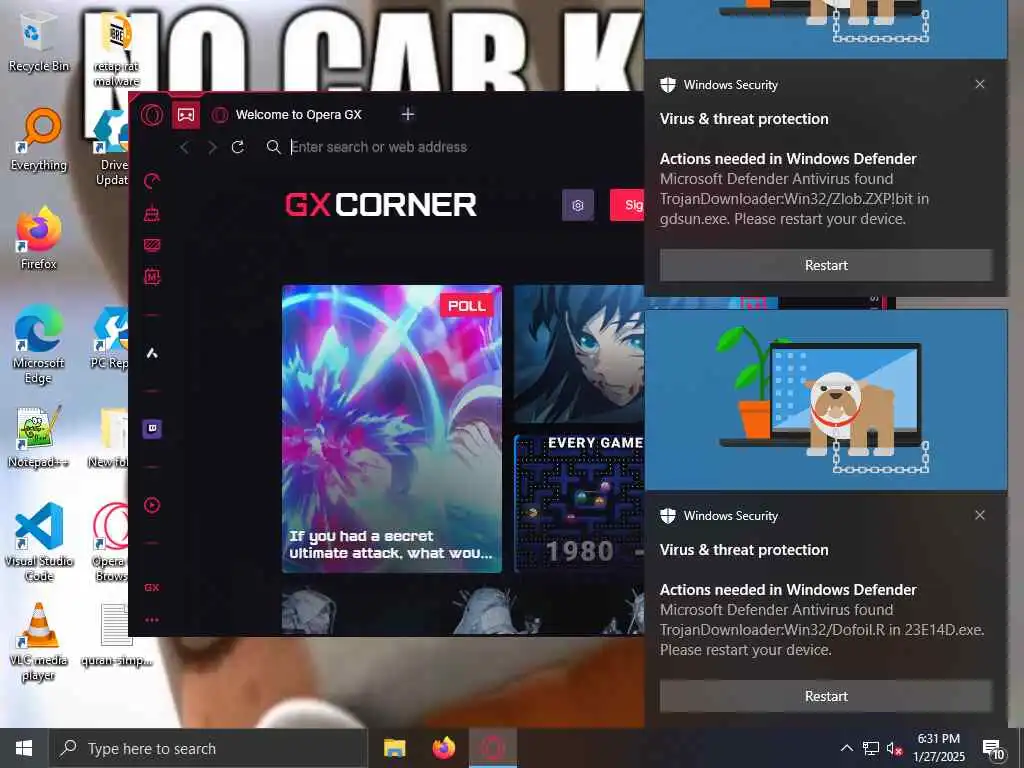Open sidebar three-dots setup menu

coord(152,620)
